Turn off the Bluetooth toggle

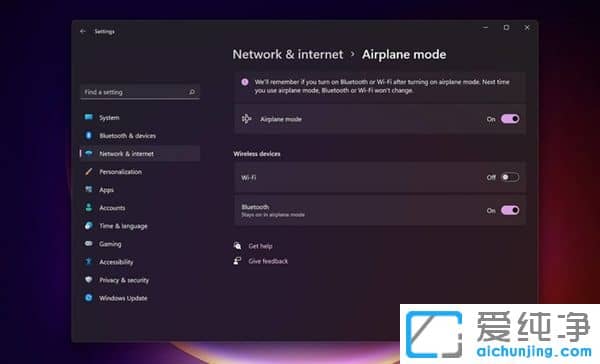click(x=510, y=210)
